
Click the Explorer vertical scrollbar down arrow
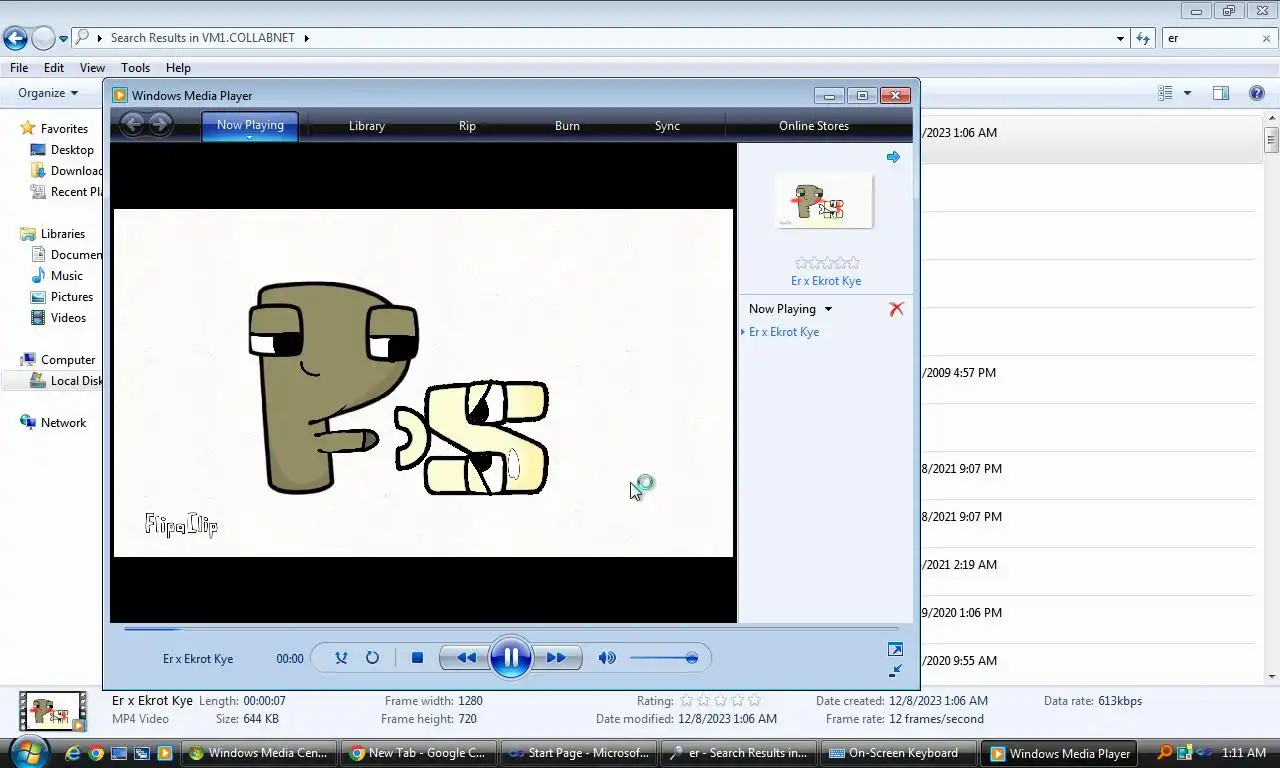pyautogui.click(x=1272, y=677)
